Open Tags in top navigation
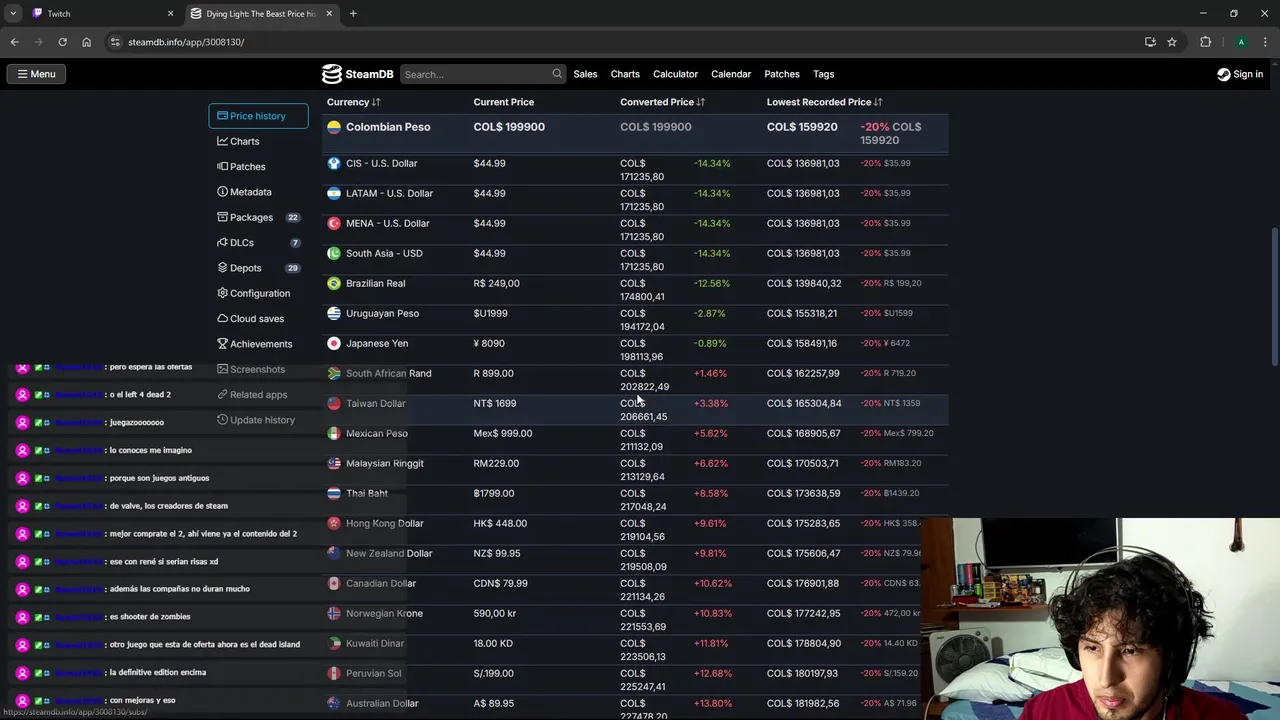Viewport: 1280px width, 720px height. pos(824,74)
